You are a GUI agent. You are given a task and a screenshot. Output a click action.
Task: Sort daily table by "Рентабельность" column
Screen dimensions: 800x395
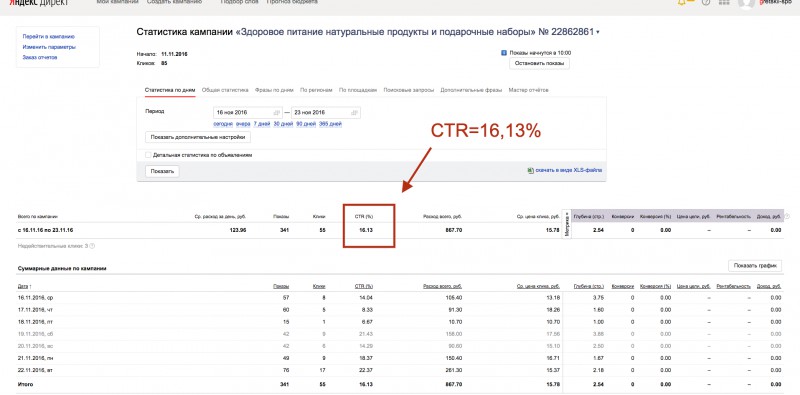(x=734, y=287)
